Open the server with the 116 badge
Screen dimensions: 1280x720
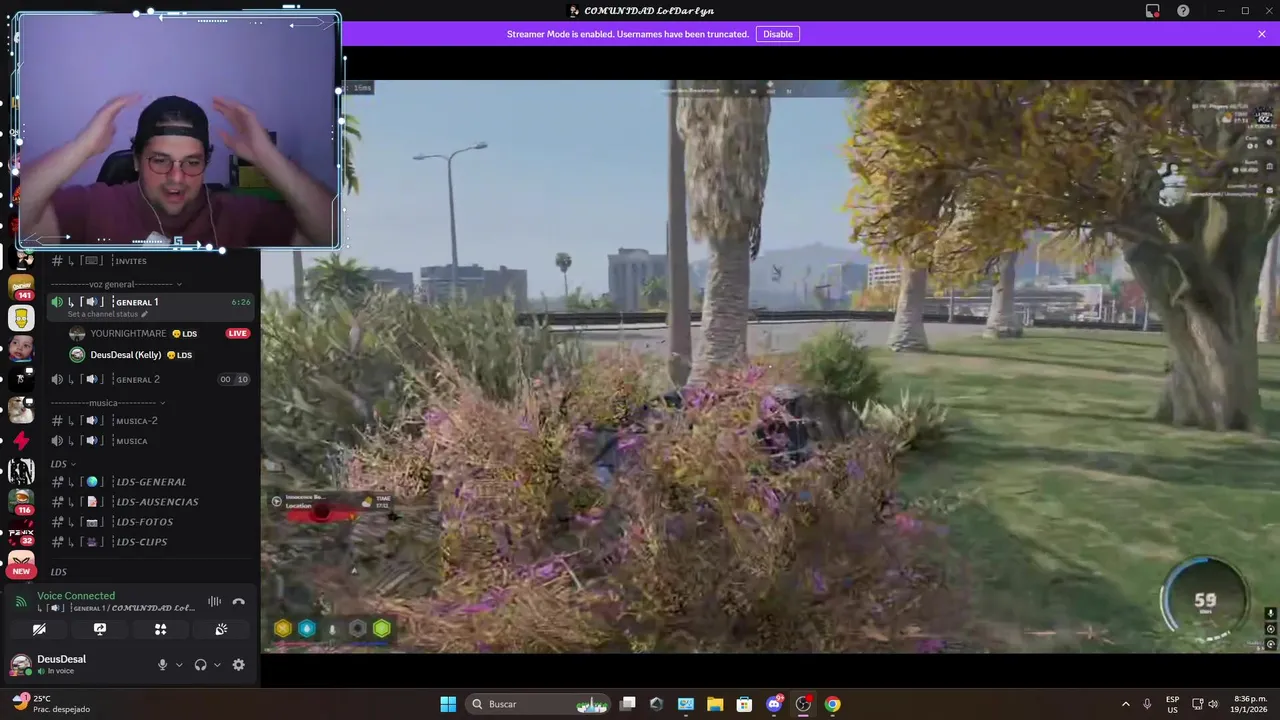point(21,501)
